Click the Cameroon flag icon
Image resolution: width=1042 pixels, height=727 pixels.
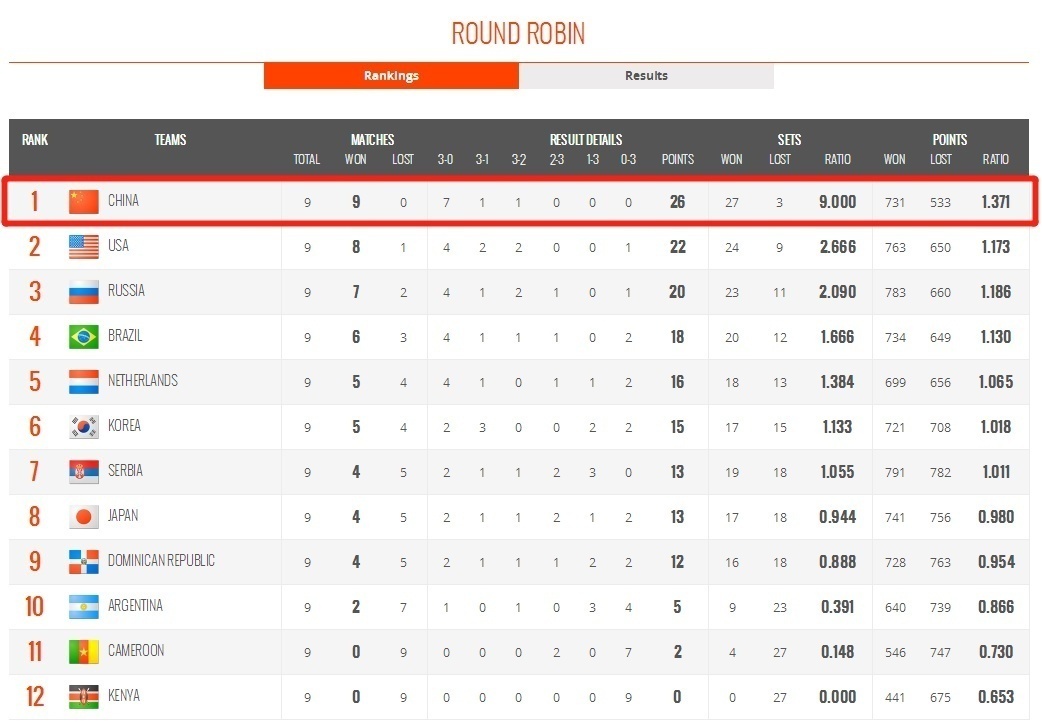point(84,652)
